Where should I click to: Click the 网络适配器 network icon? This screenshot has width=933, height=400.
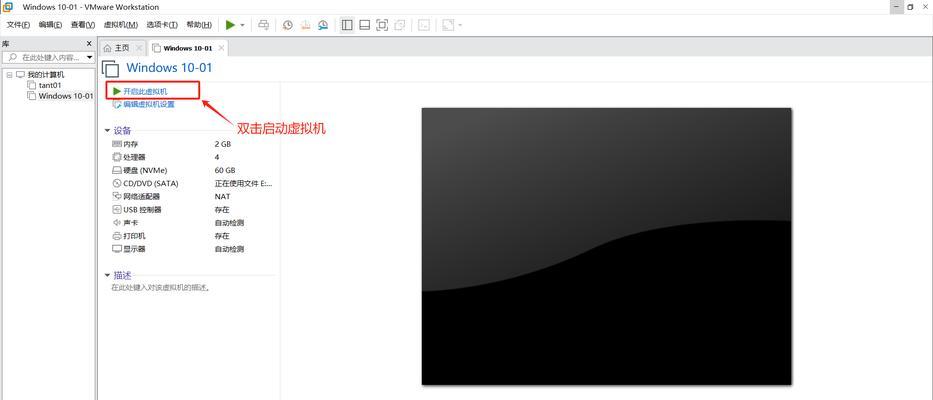(x=117, y=196)
